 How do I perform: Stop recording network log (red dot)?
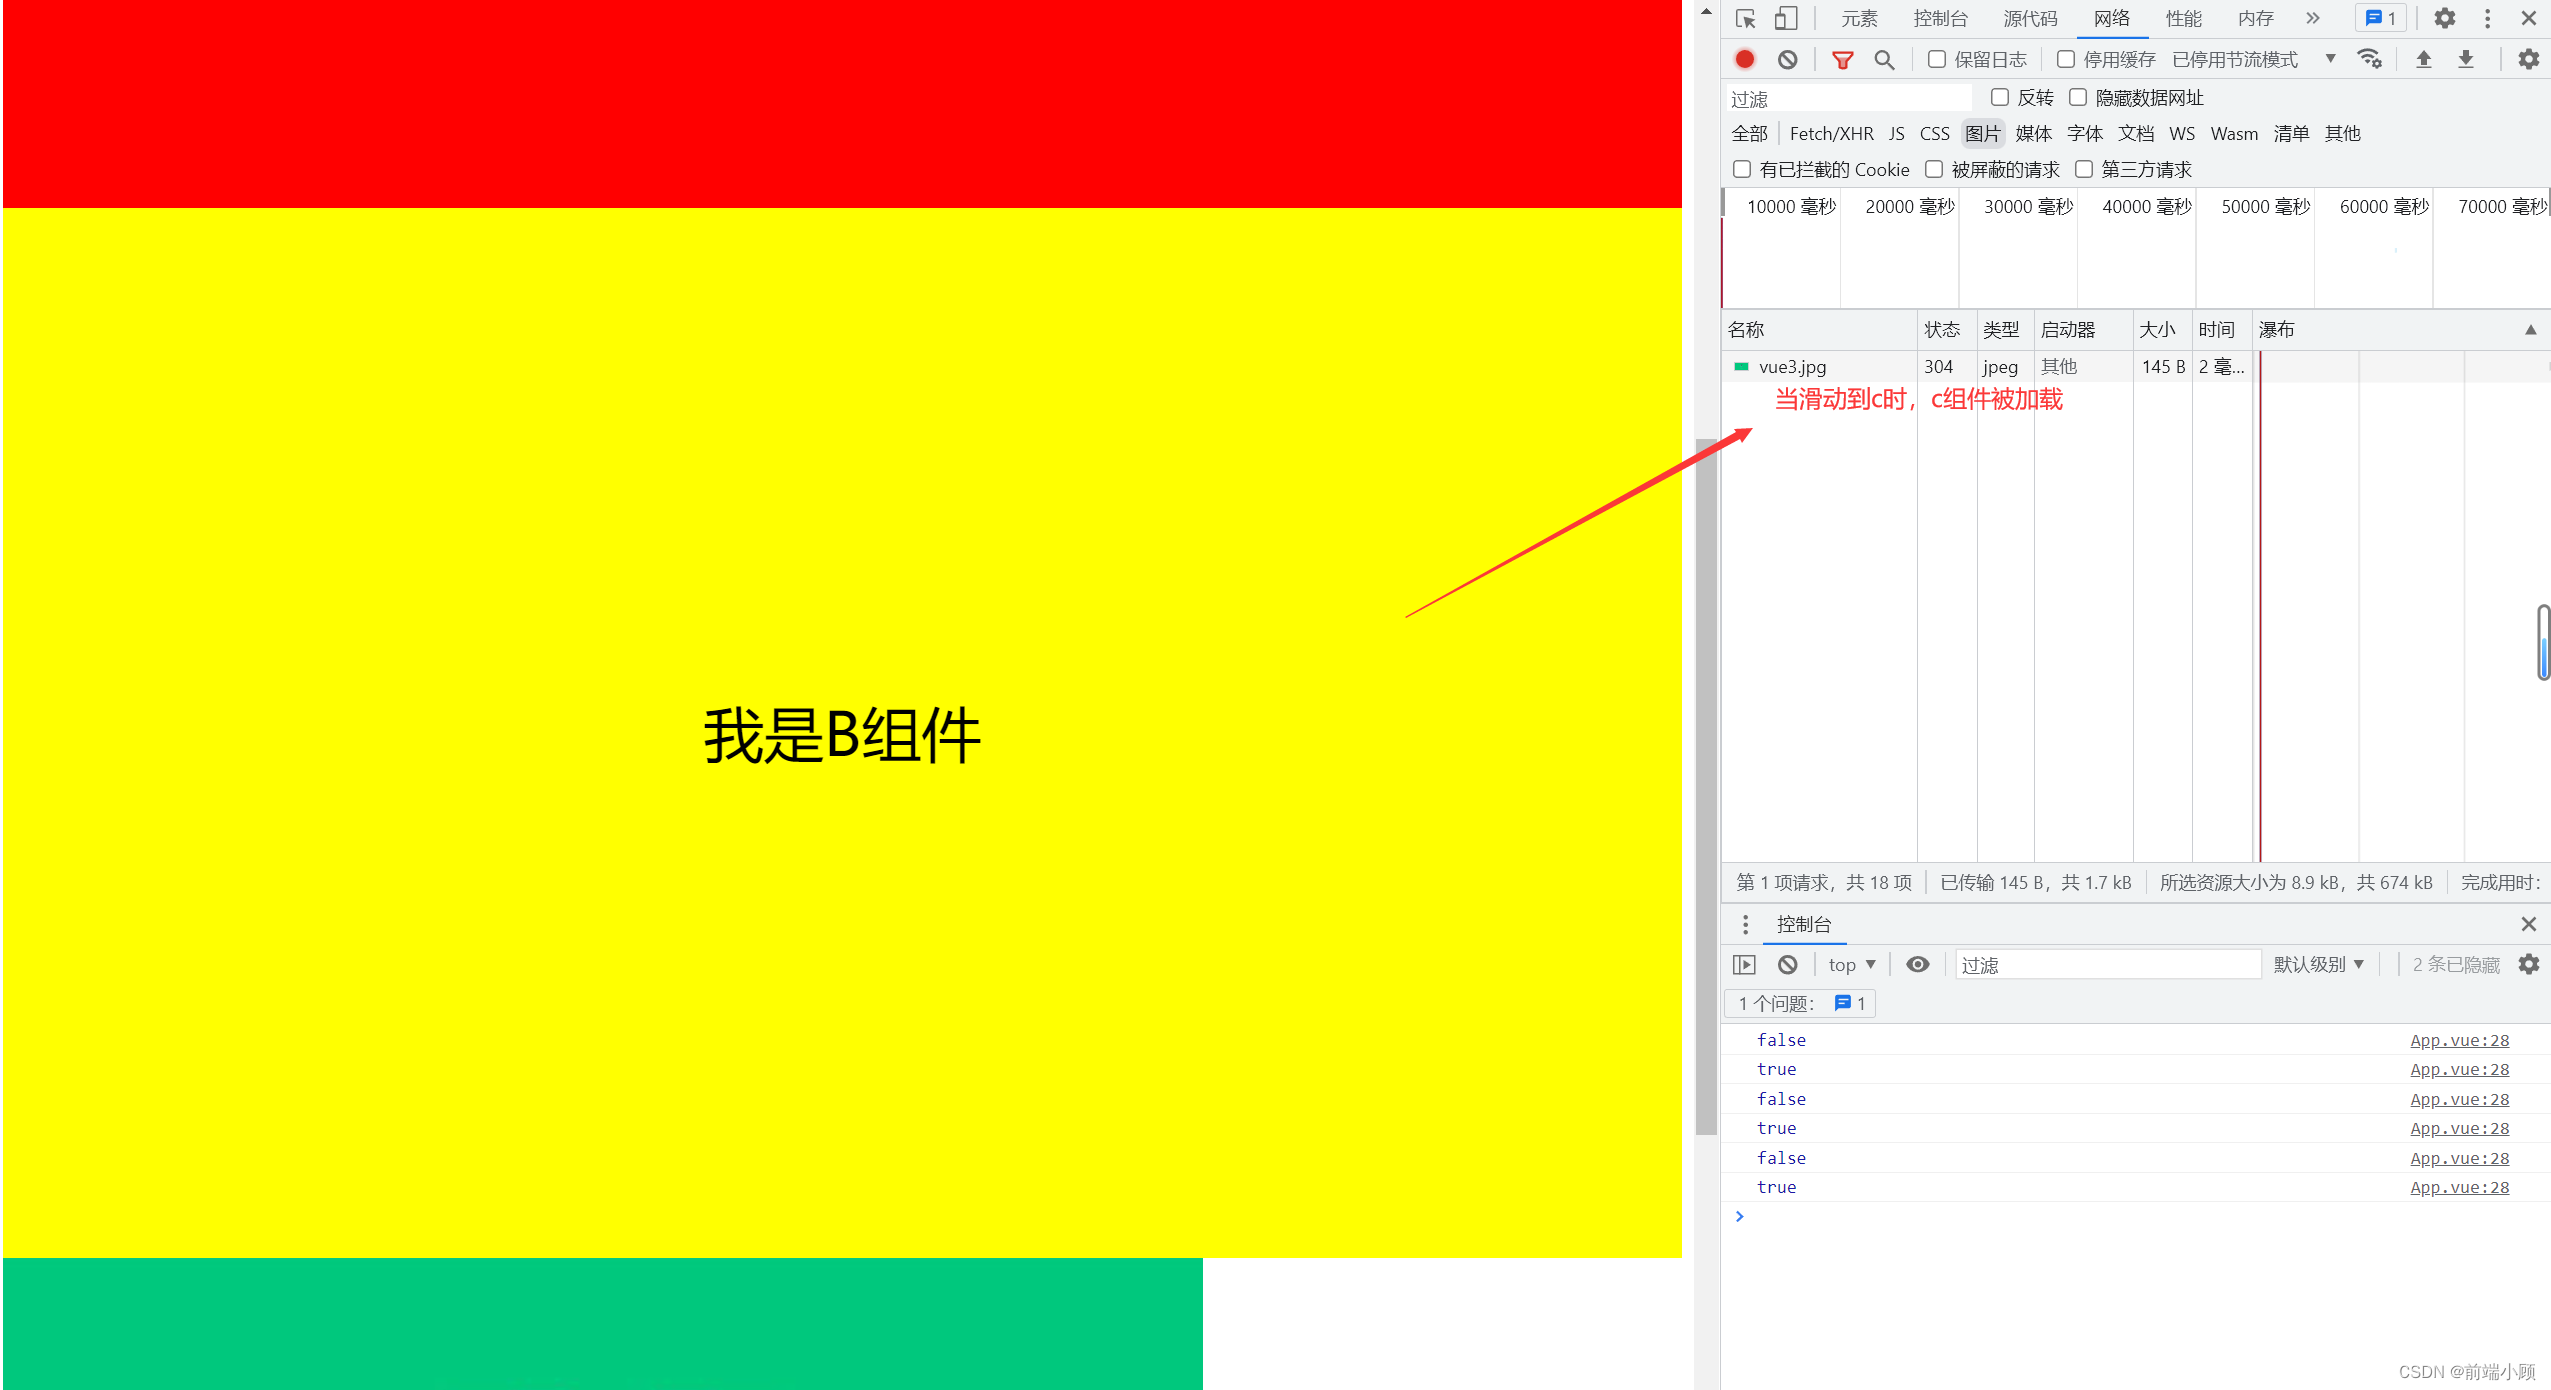[x=1745, y=60]
